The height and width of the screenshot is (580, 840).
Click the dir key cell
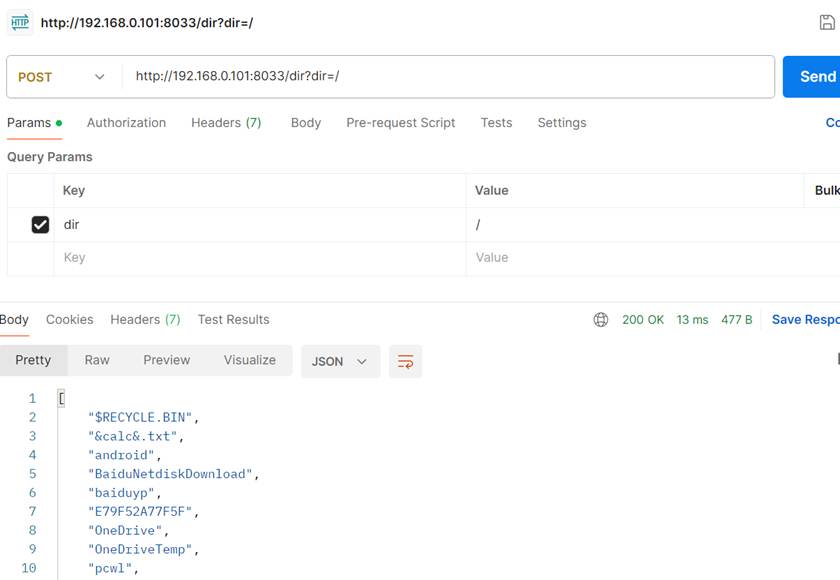coord(260,224)
